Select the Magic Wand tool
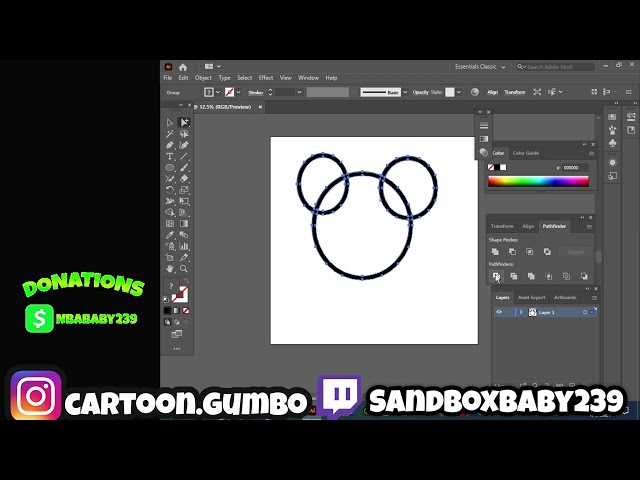Image resolution: width=640 pixels, height=480 pixels. pyautogui.click(x=170, y=134)
